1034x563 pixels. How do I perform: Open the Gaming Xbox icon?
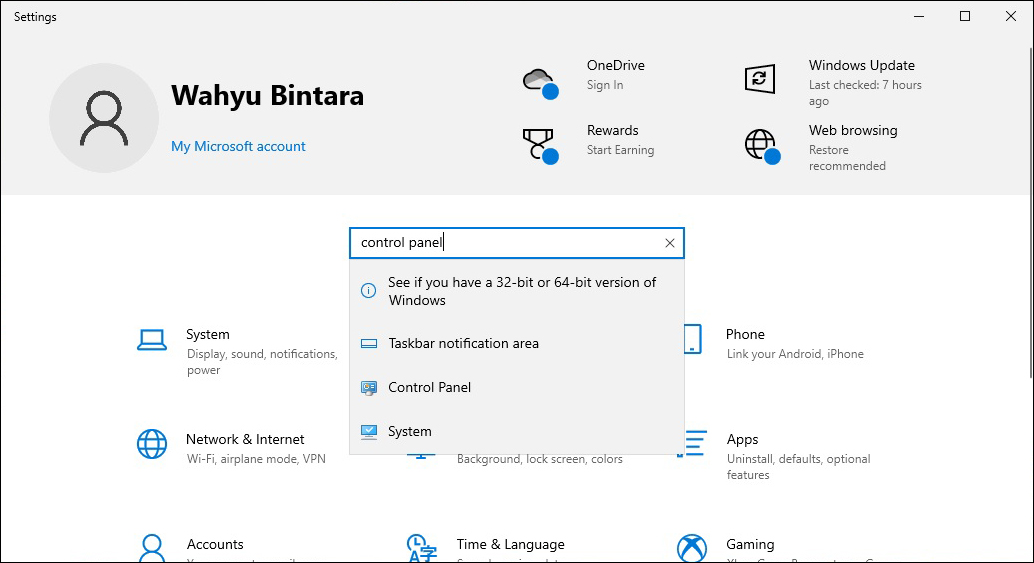(x=692, y=548)
